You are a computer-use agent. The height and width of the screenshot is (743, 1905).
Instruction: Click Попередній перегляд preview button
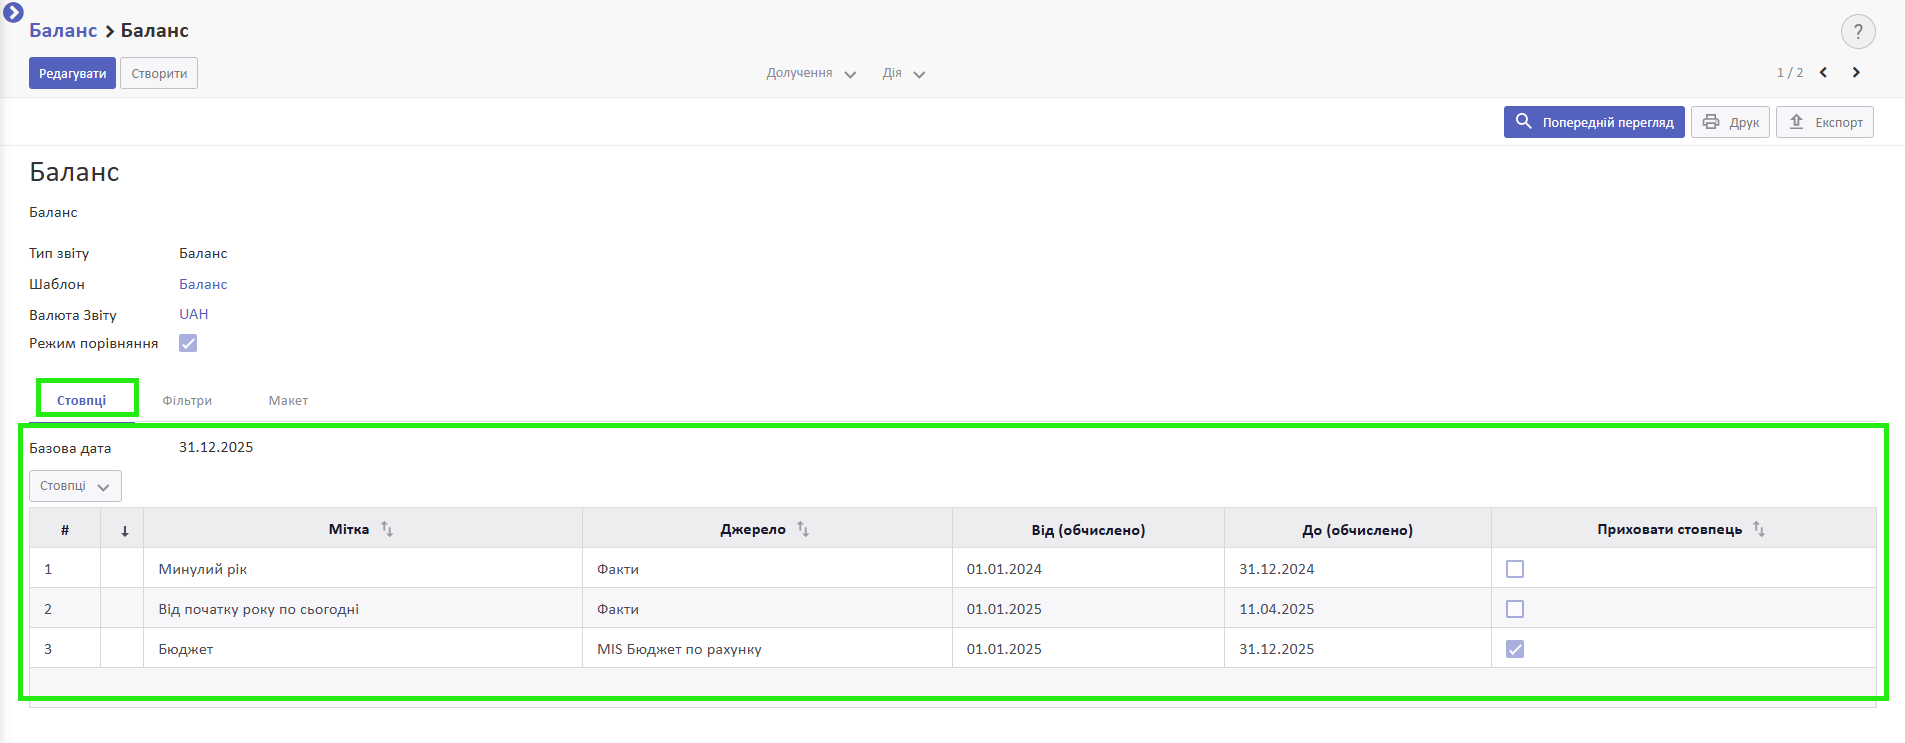[1594, 122]
